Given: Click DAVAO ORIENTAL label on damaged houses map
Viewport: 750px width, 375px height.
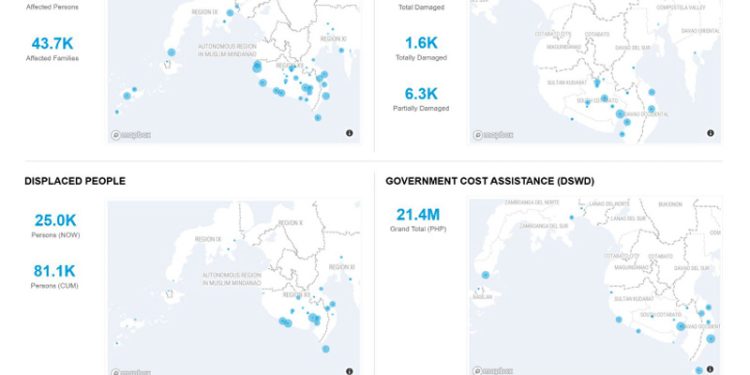Looking at the screenshot, I should 700,31.
